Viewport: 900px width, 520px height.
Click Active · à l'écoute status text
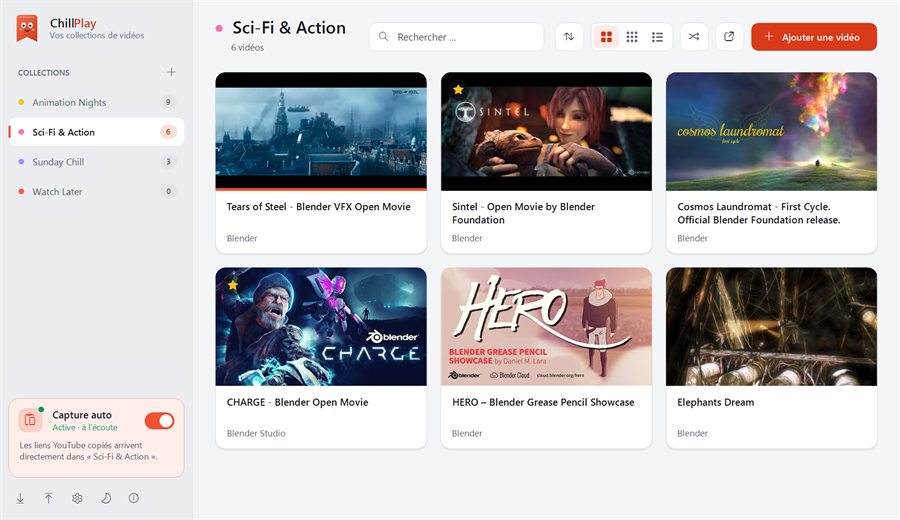point(85,428)
